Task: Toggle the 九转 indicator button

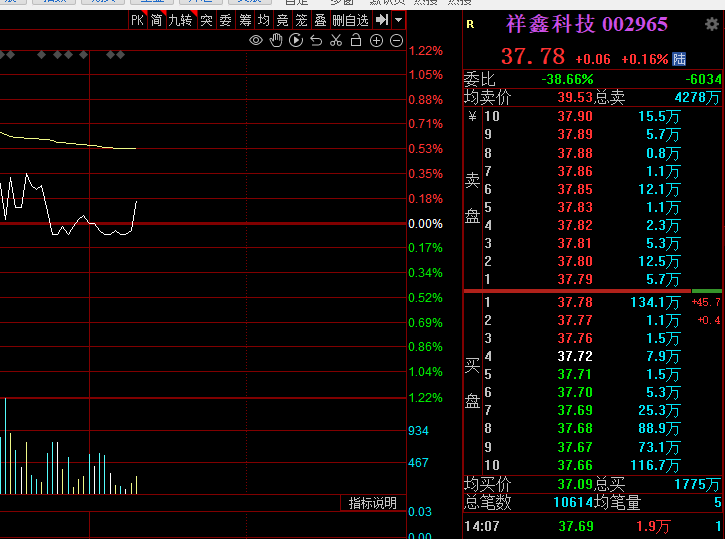Action: [180, 20]
